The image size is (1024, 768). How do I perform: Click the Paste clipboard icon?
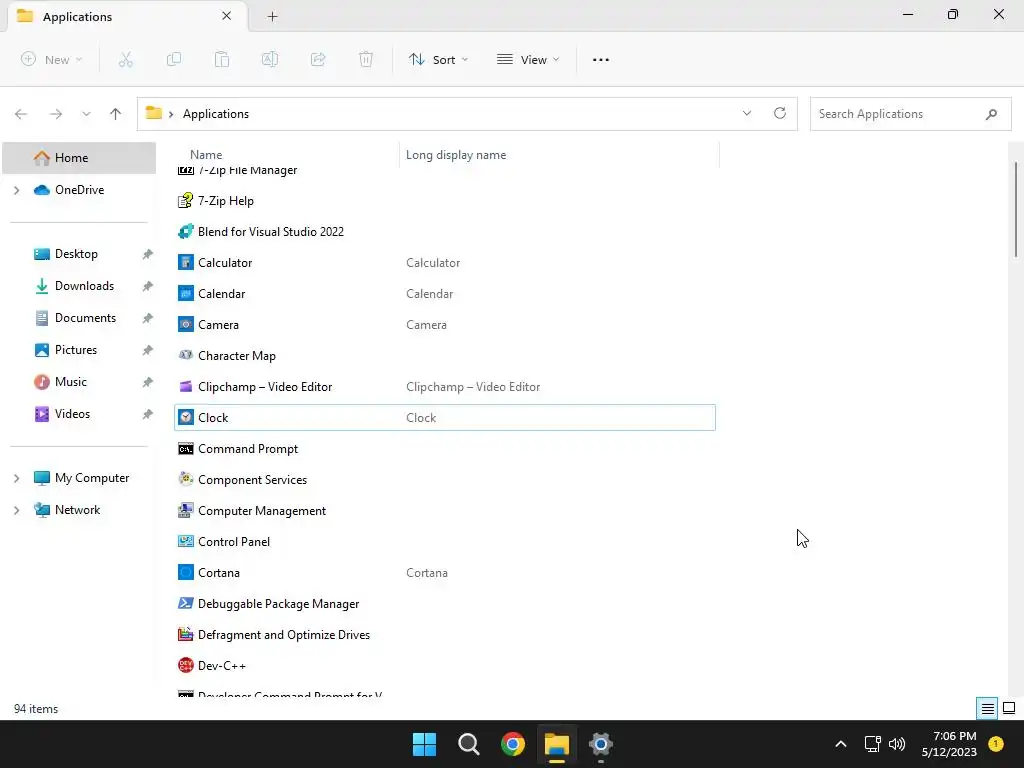(x=222, y=59)
